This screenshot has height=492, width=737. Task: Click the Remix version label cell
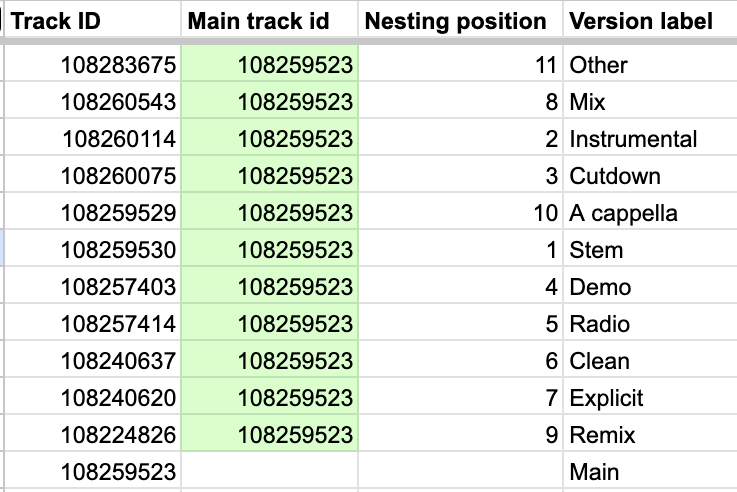(651, 433)
